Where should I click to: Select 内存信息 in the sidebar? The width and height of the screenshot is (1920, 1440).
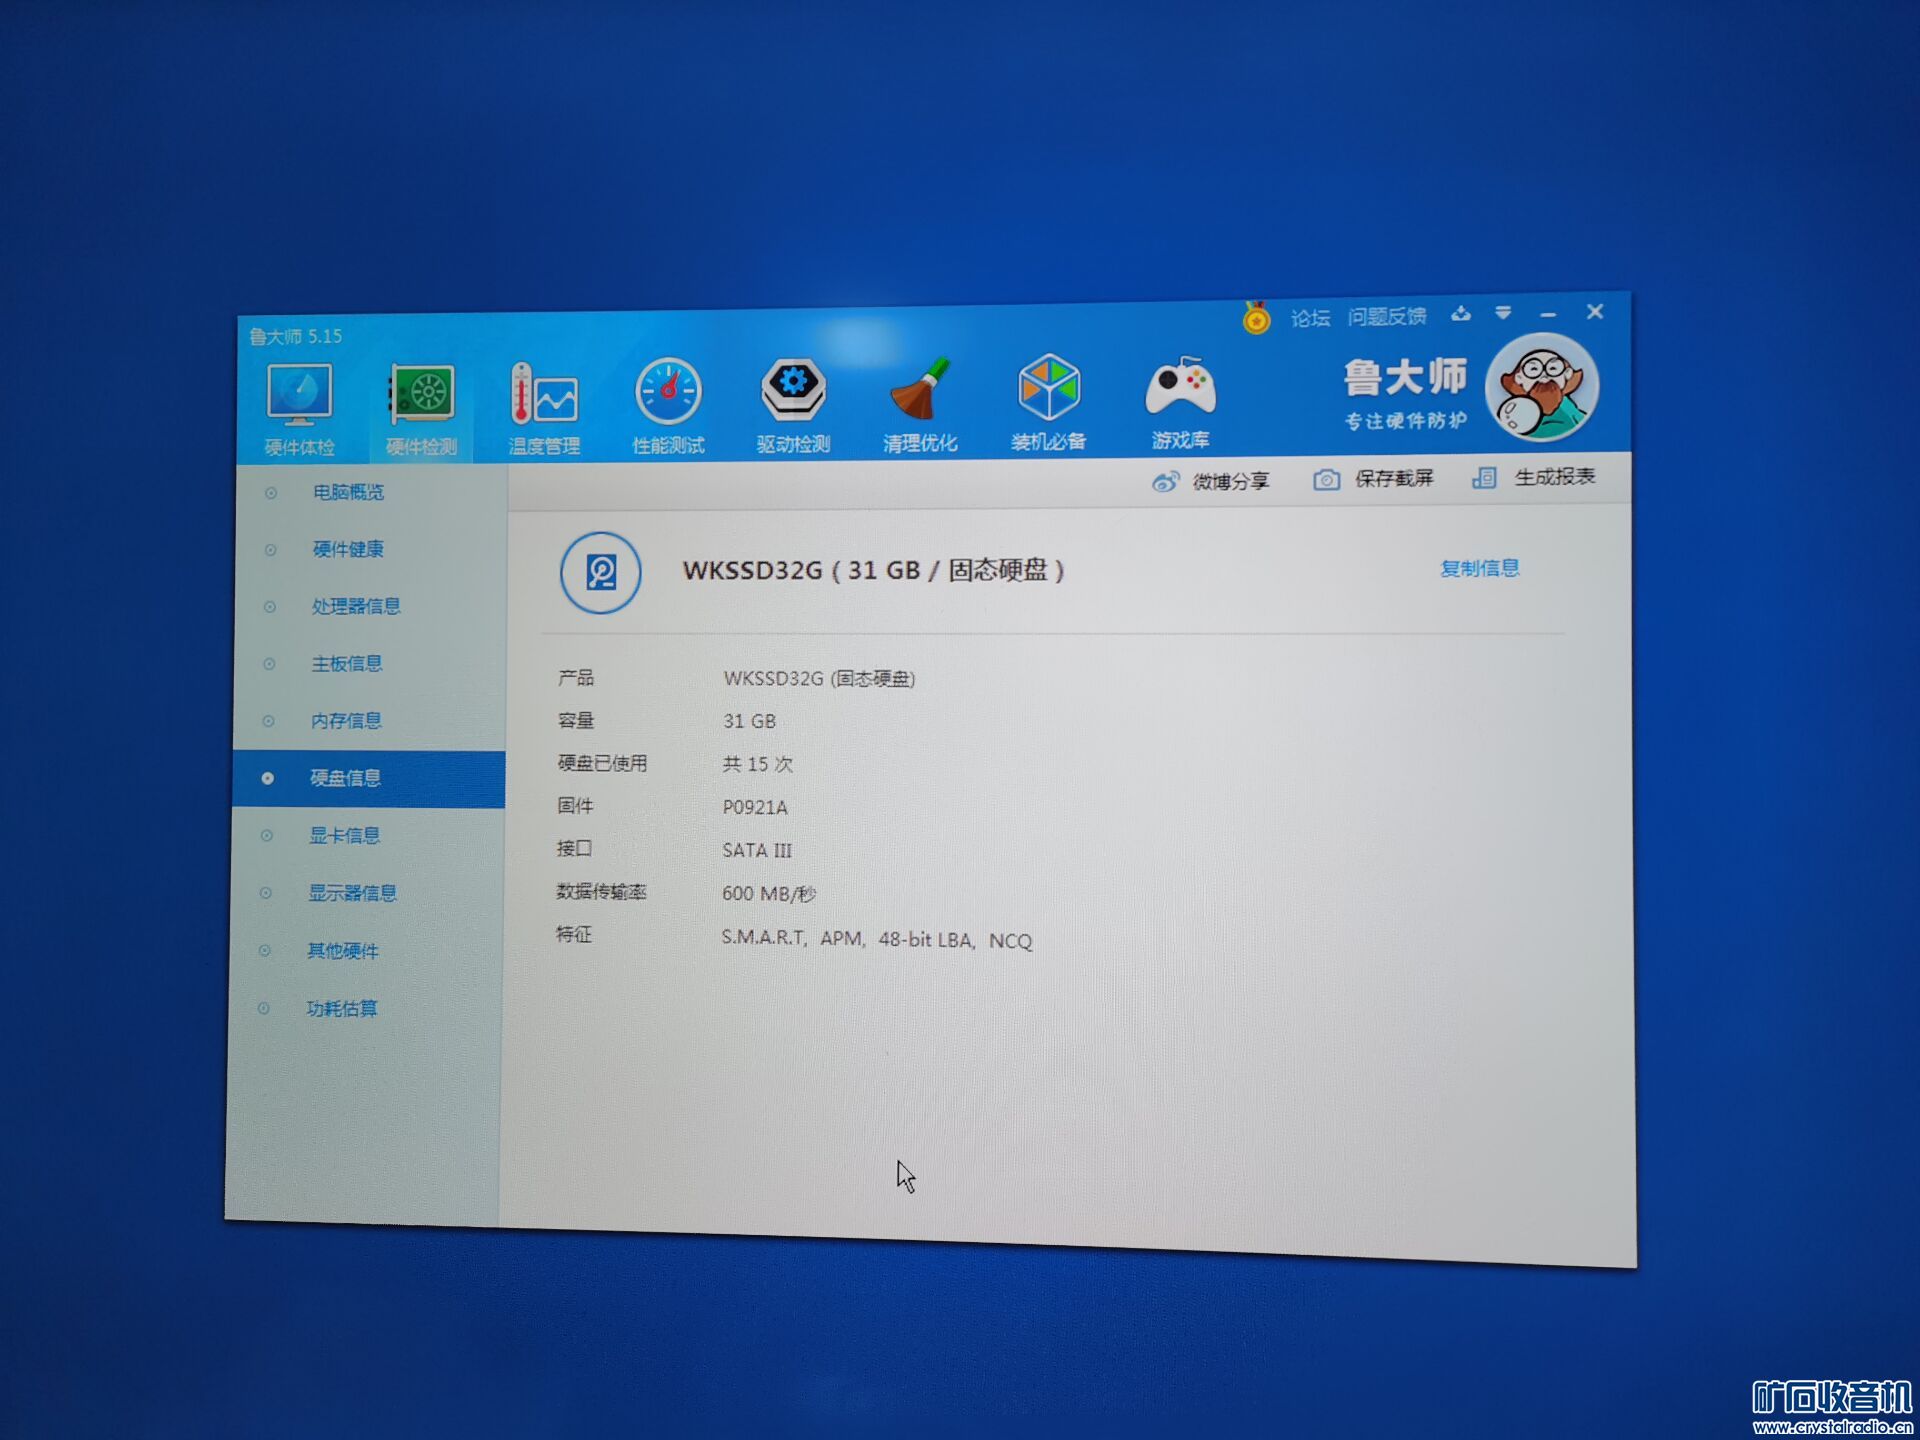tap(346, 720)
